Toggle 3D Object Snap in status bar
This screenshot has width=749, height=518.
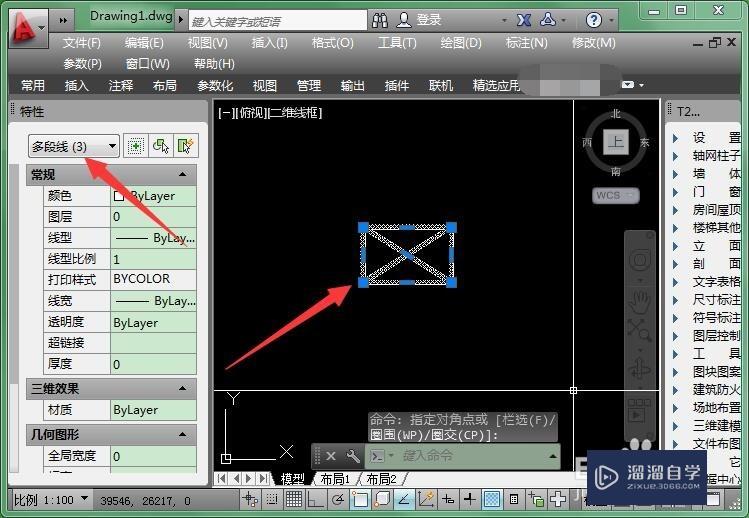coord(382,500)
